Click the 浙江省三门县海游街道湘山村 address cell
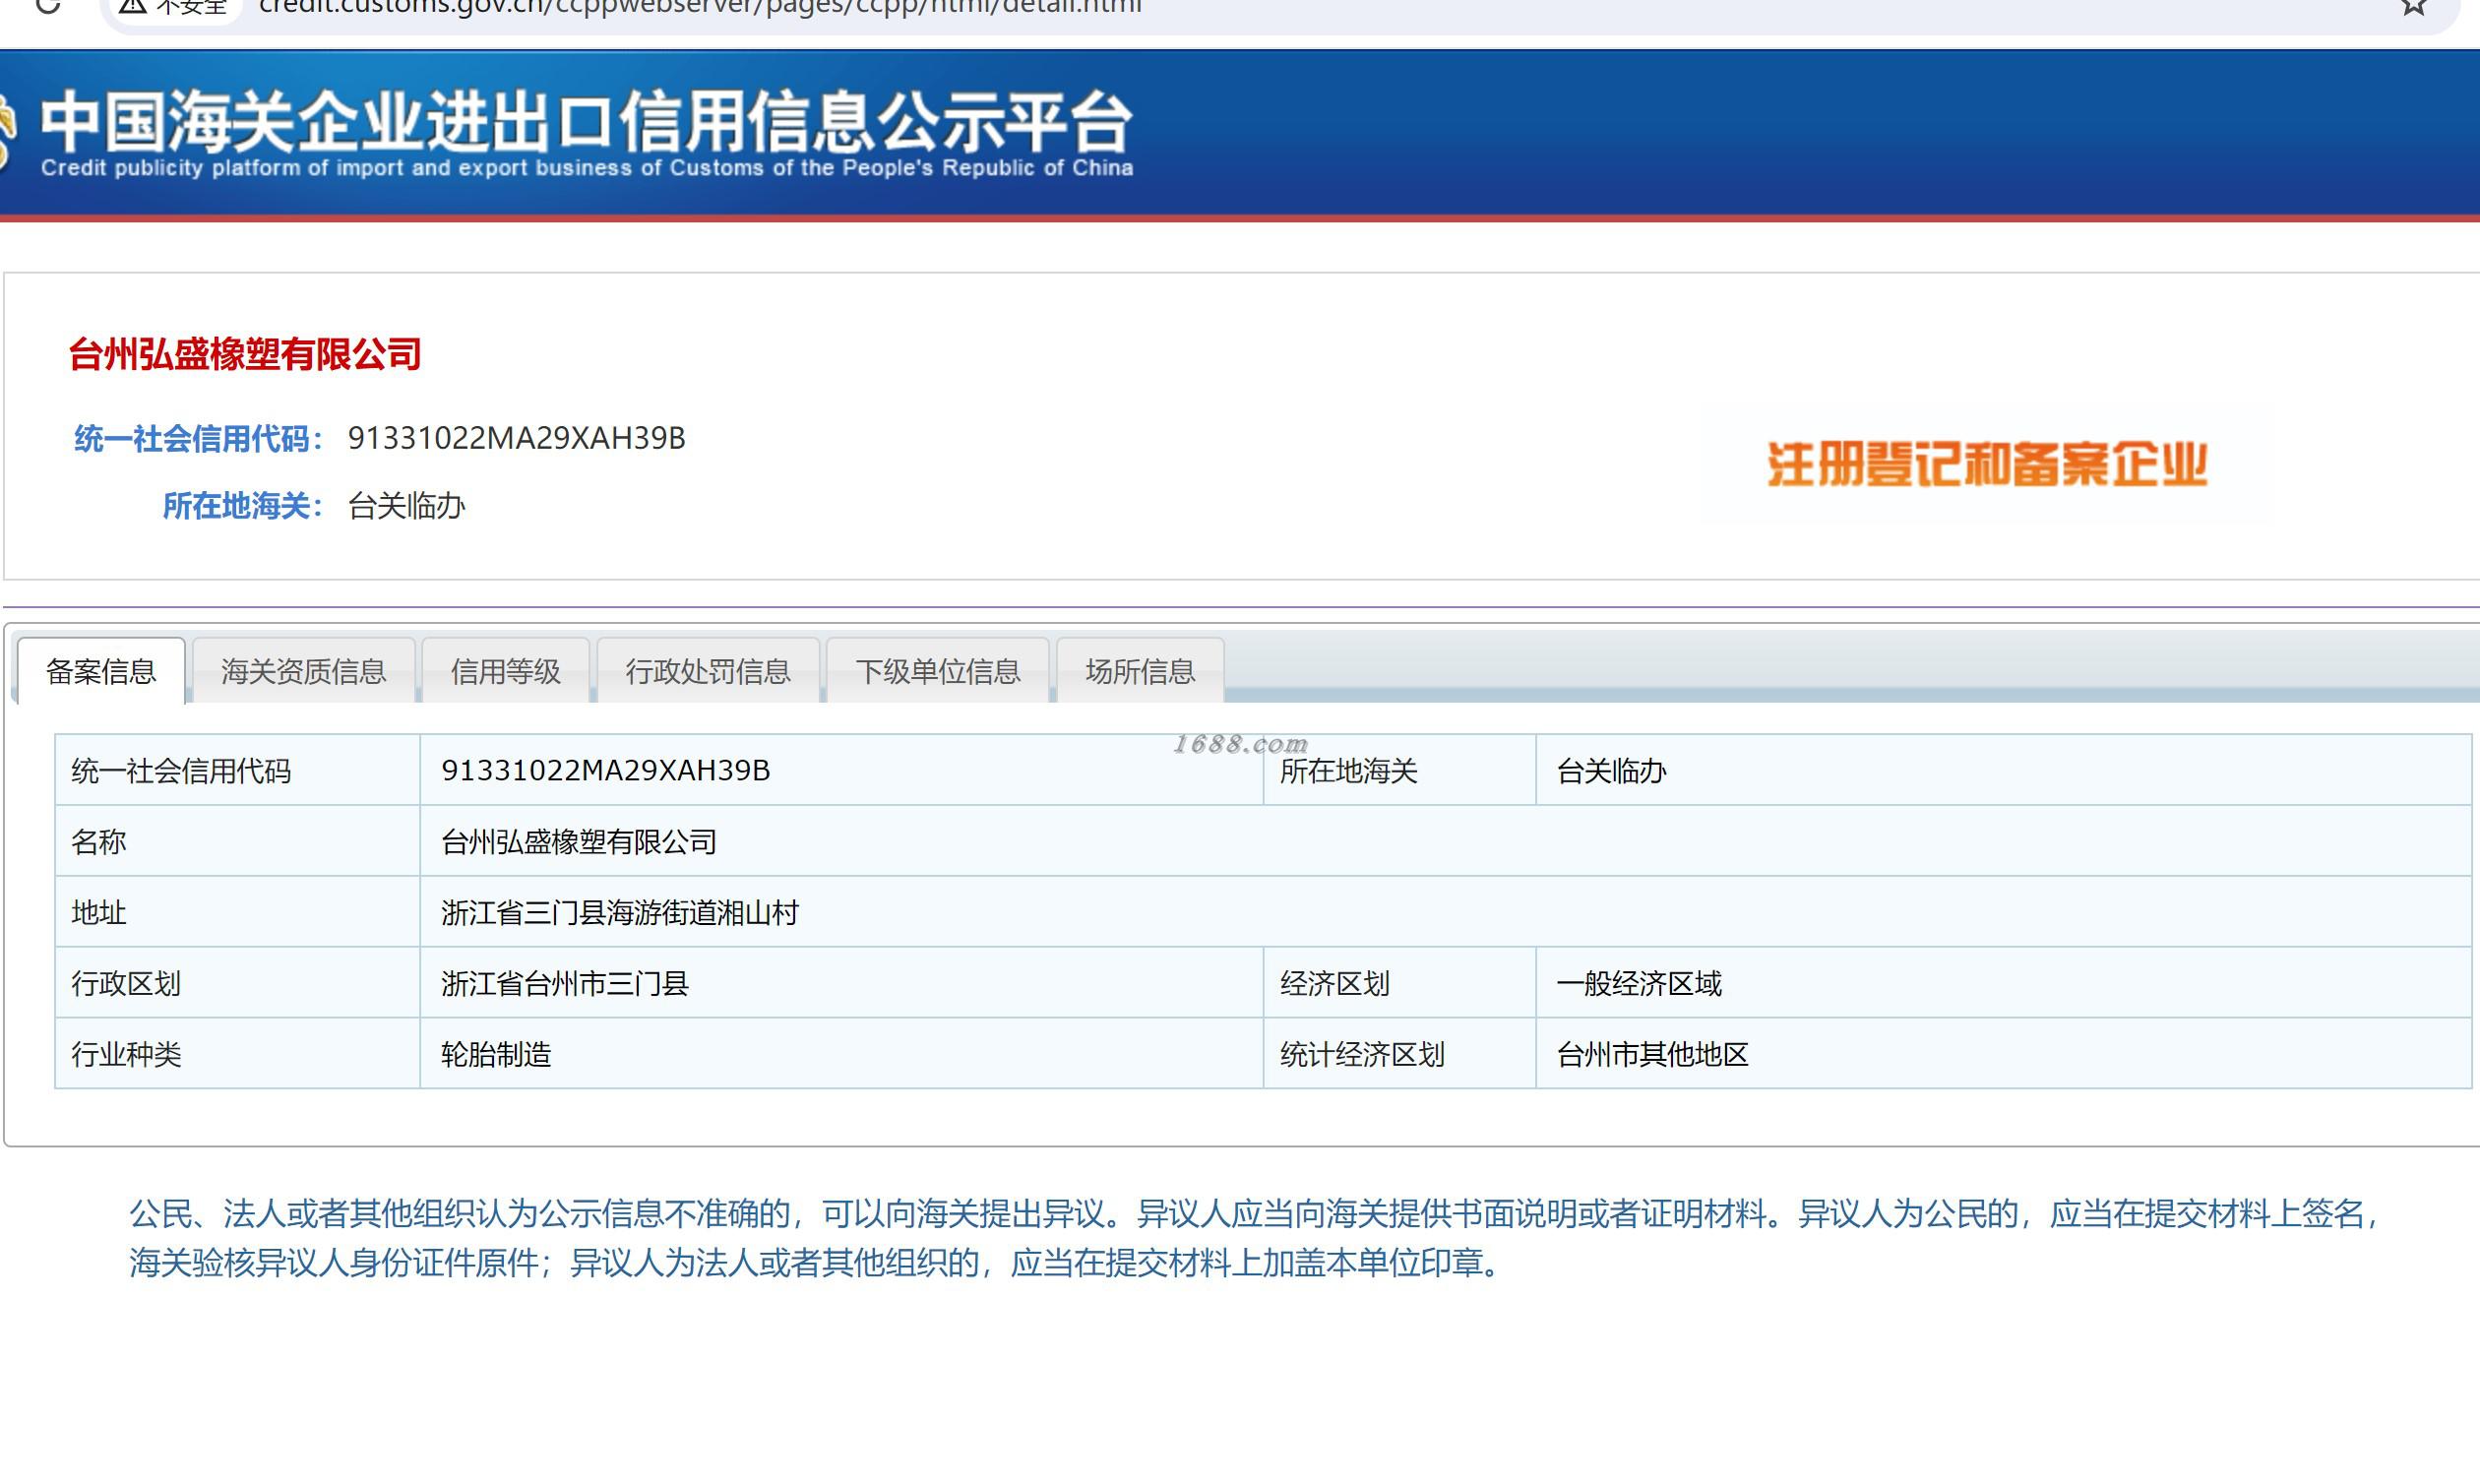Image resolution: width=2480 pixels, height=1484 pixels. point(619,913)
